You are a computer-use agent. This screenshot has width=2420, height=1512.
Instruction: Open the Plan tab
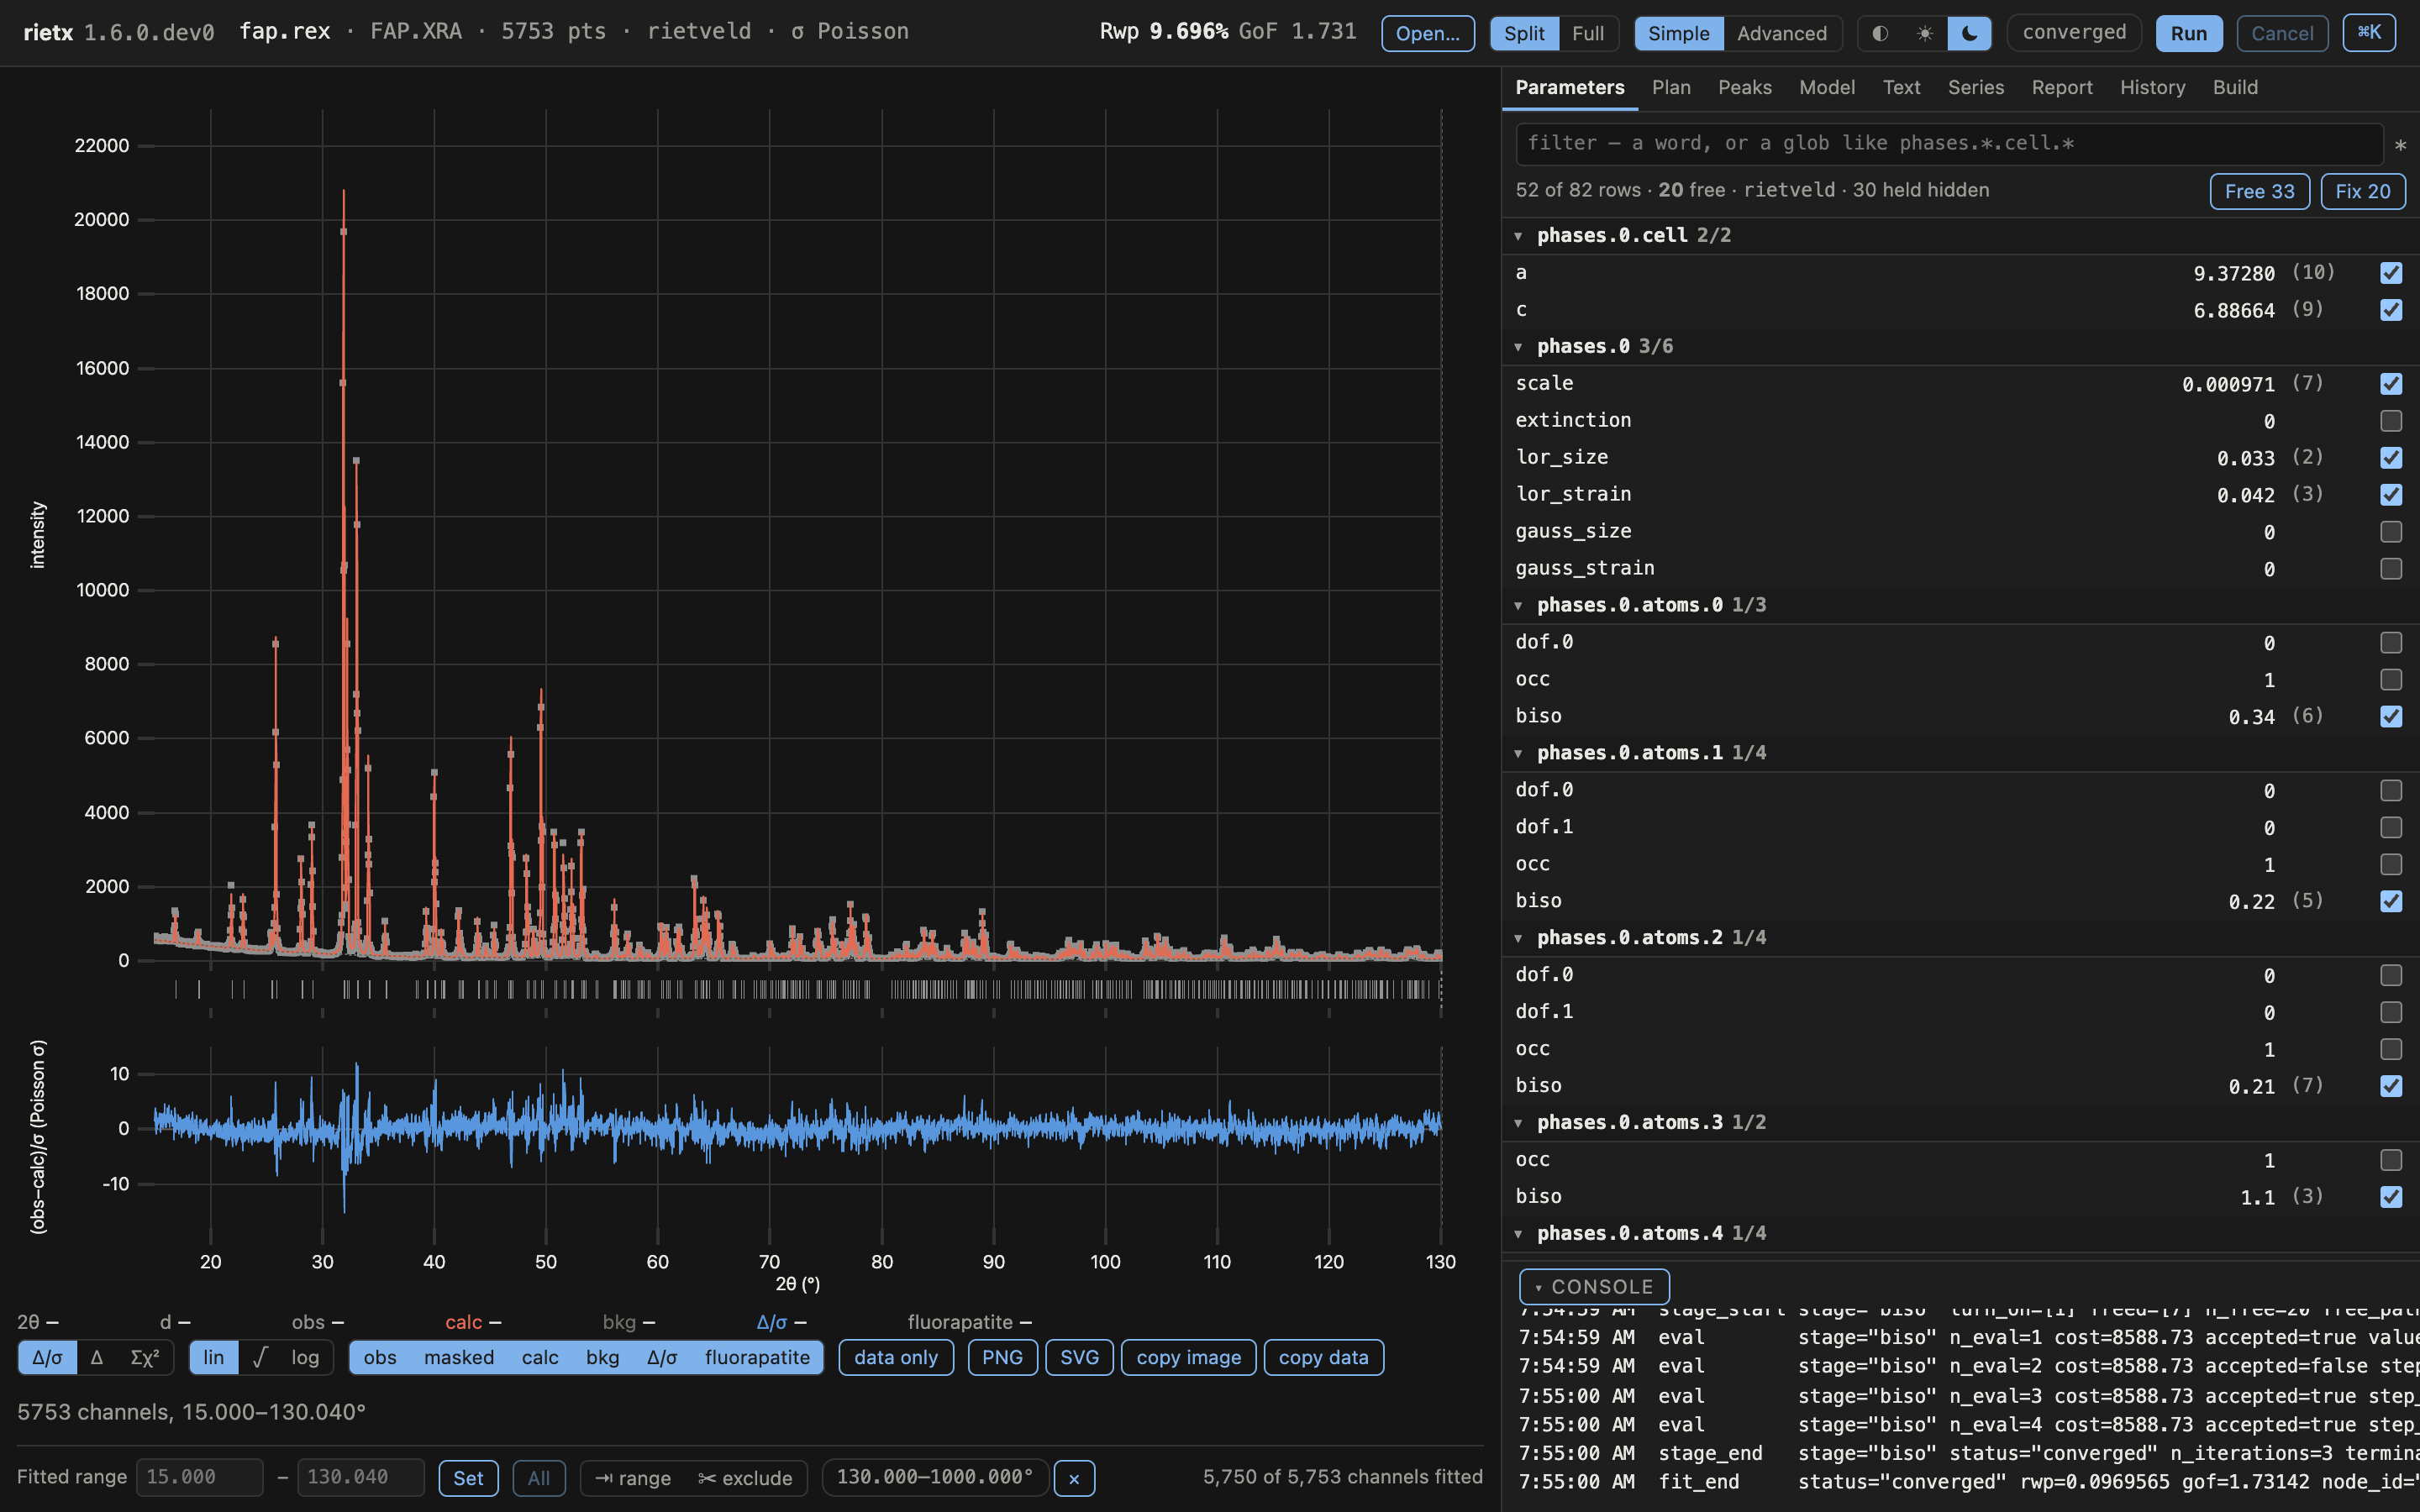pyautogui.click(x=1671, y=88)
